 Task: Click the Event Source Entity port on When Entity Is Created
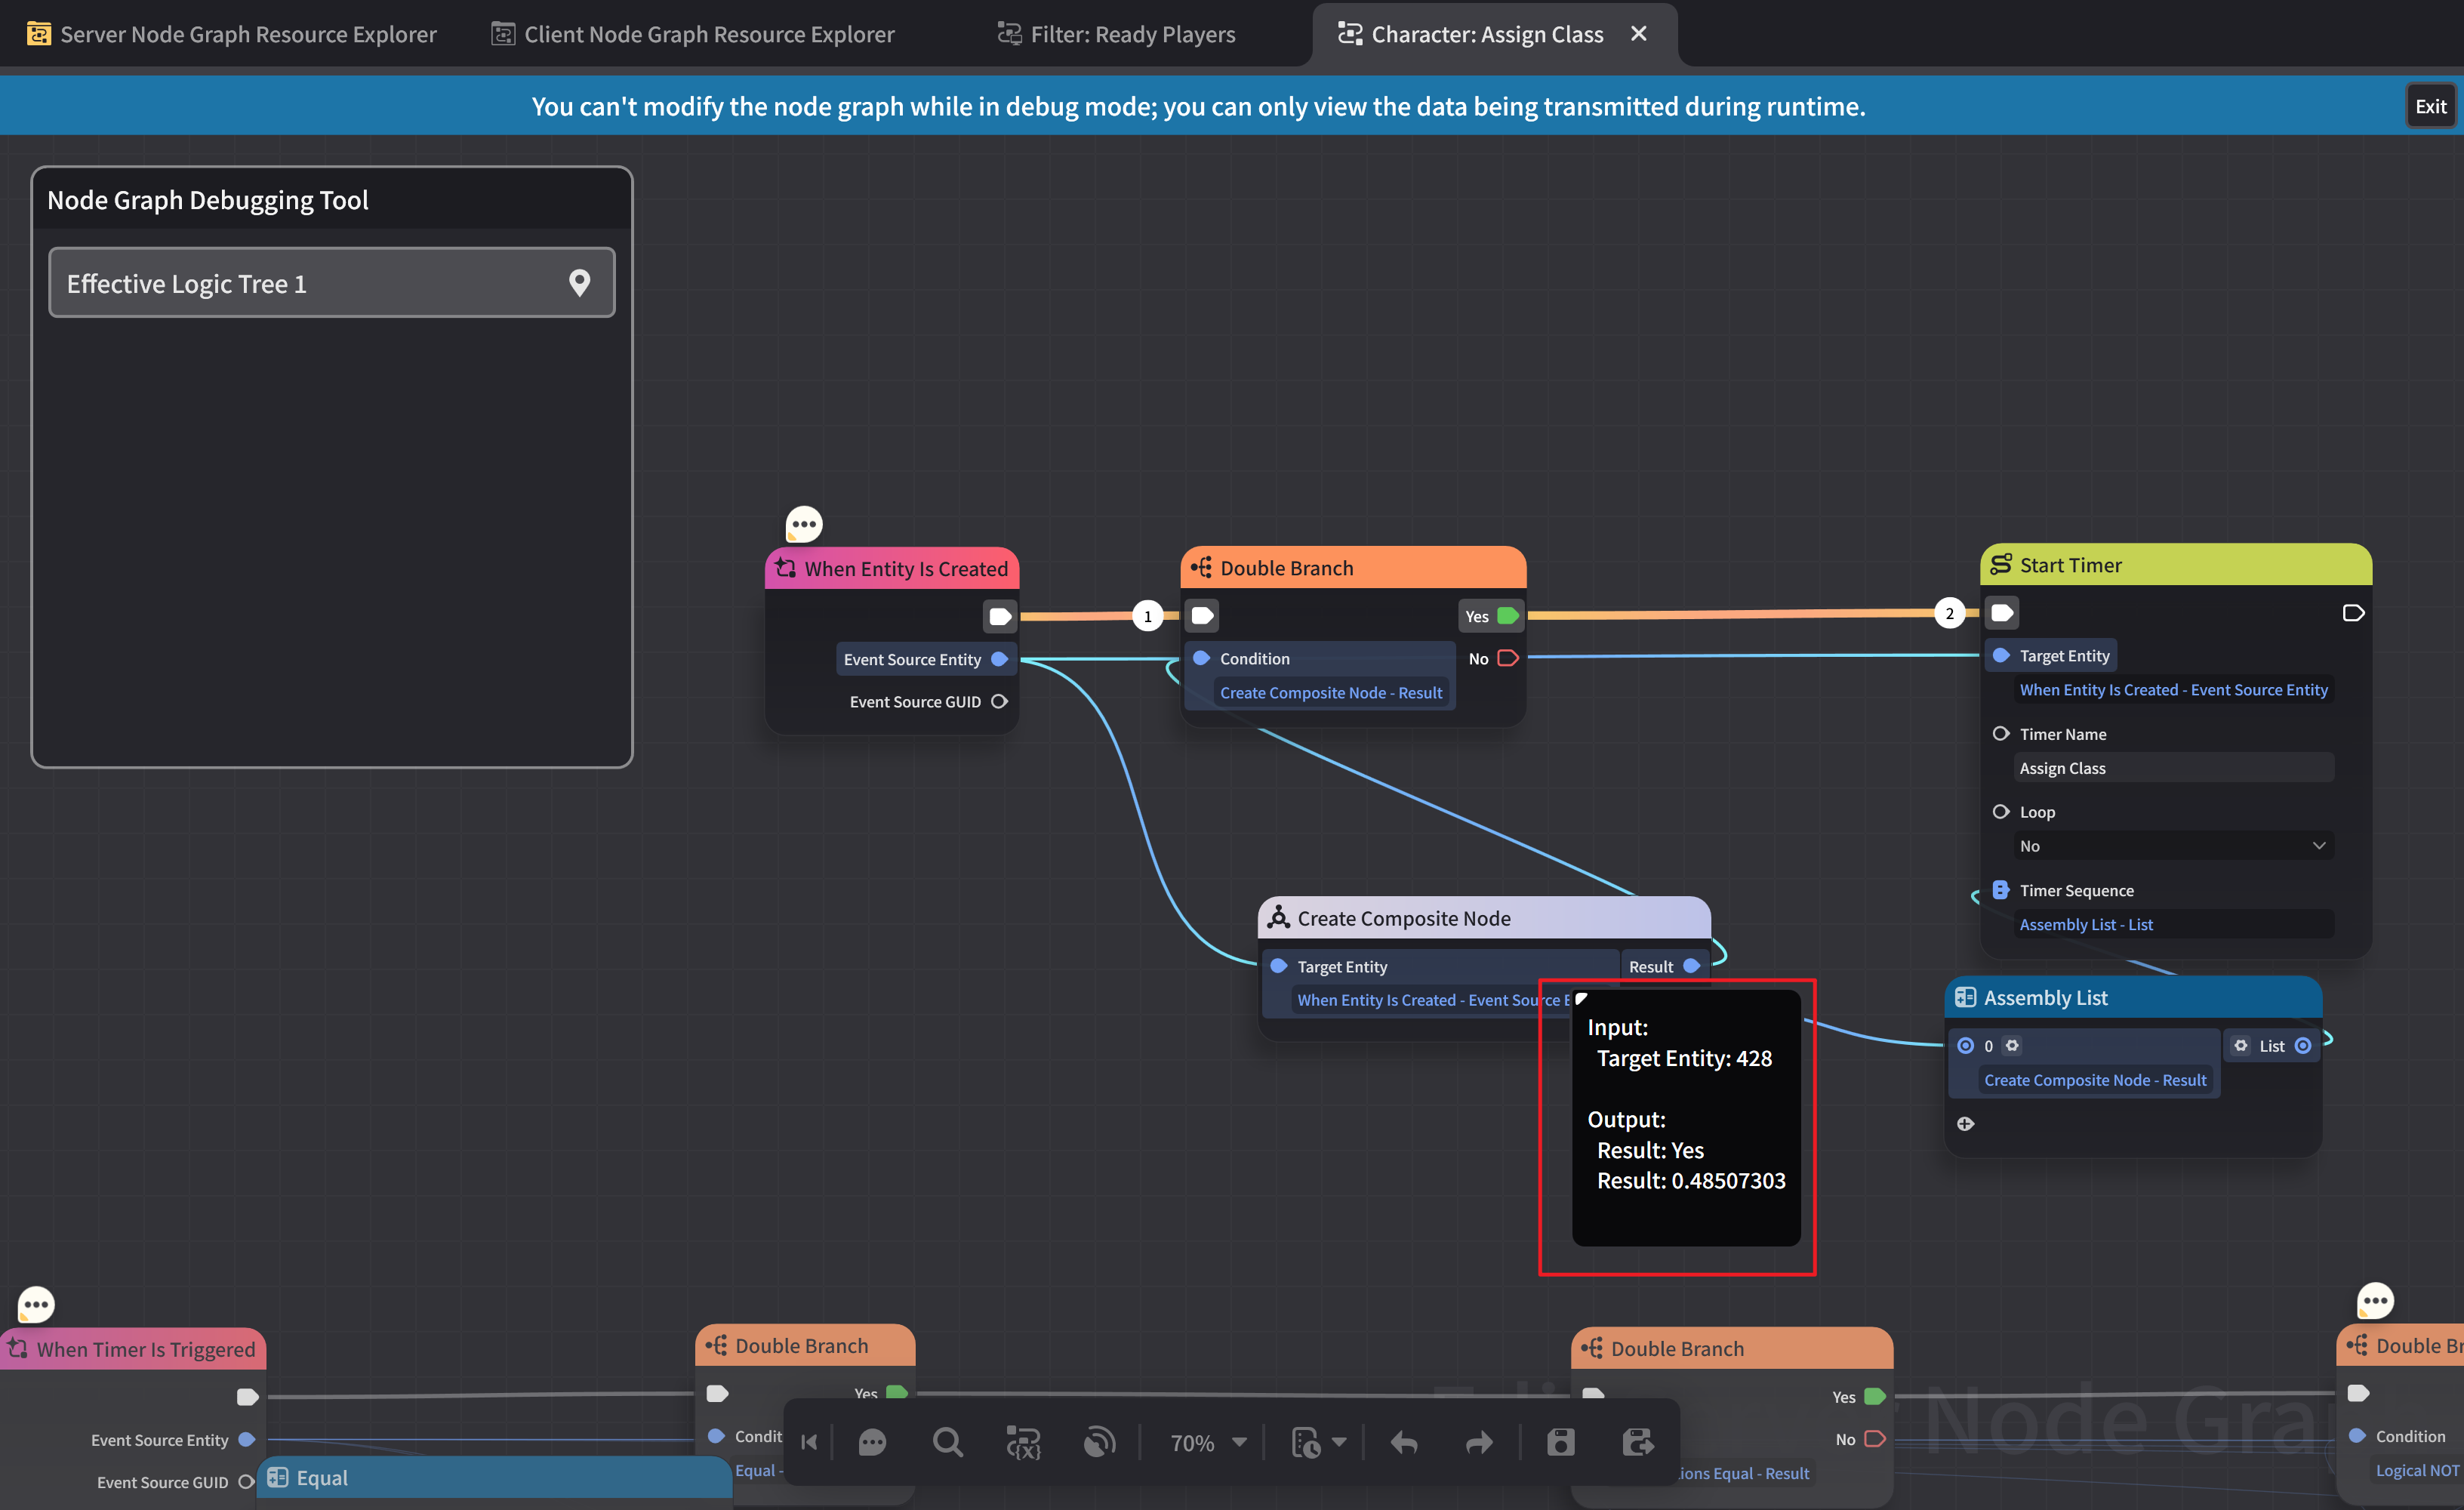tap(999, 659)
